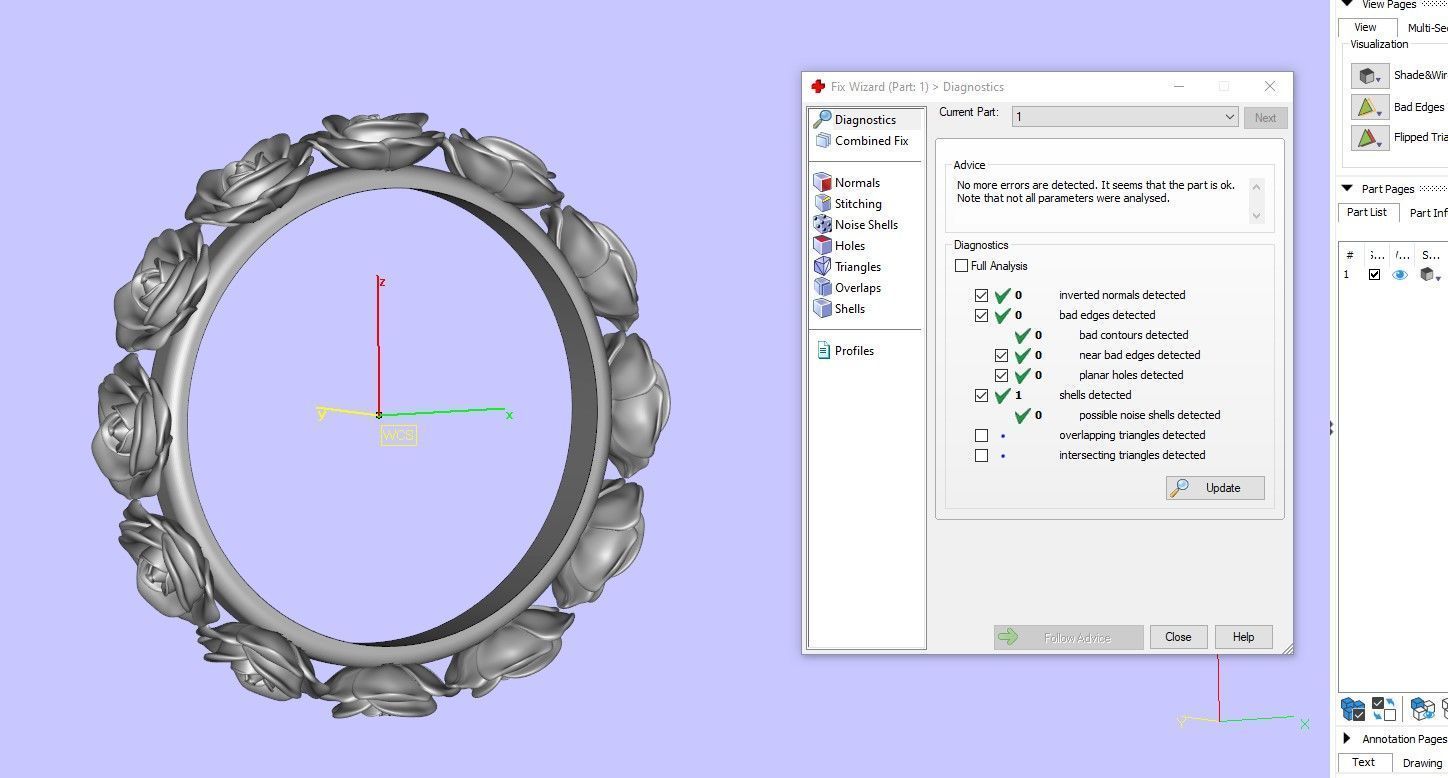Click Shade&Wire visualization icon
This screenshot has width=1448, height=778.
tap(1370, 76)
